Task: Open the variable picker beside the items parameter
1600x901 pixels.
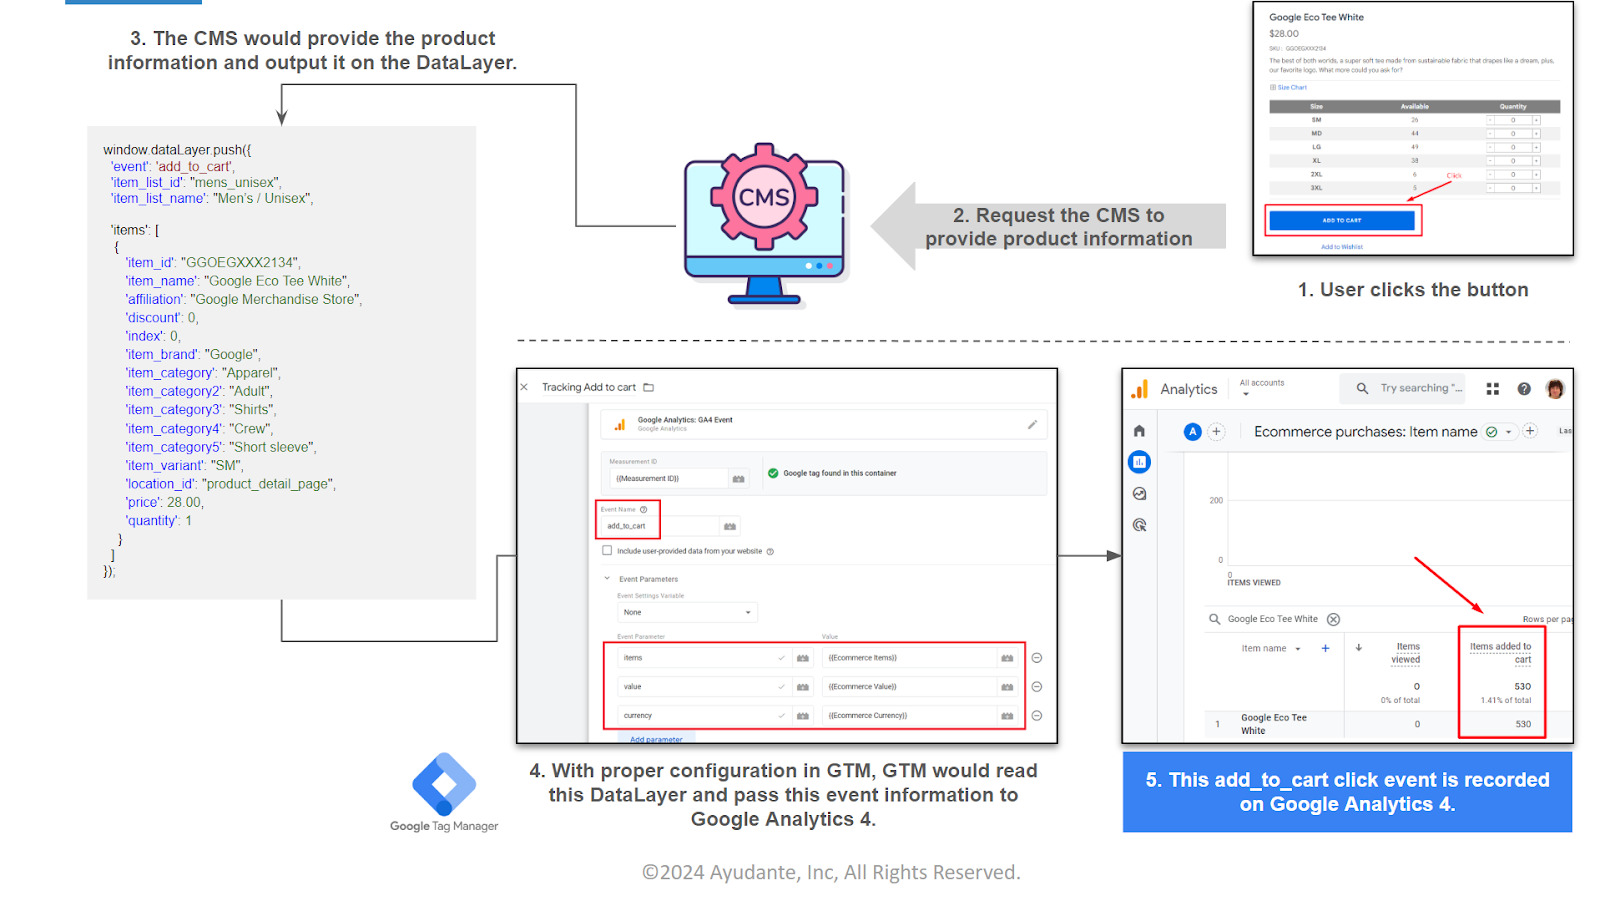Action: (x=802, y=658)
